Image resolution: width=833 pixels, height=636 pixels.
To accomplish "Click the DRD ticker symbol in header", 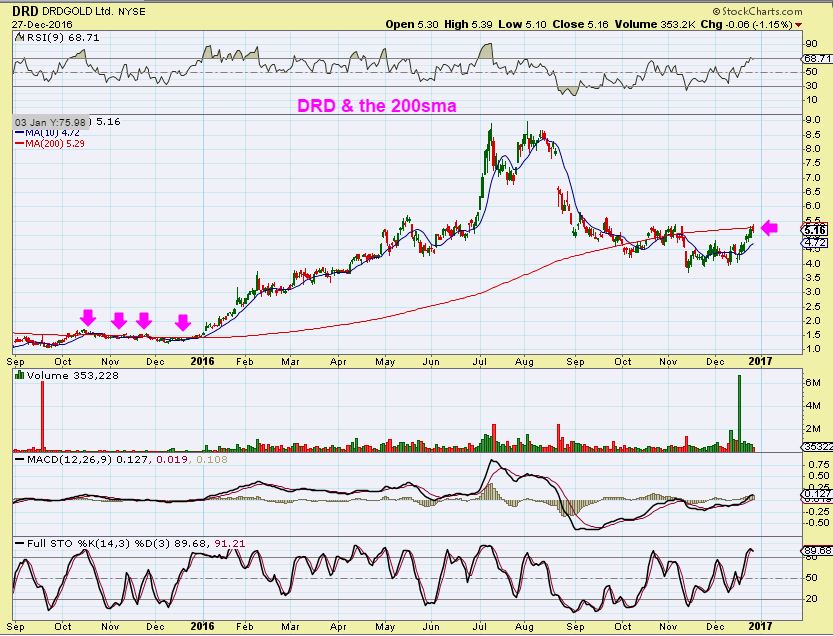I will pyautogui.click(x=24, y=11).
